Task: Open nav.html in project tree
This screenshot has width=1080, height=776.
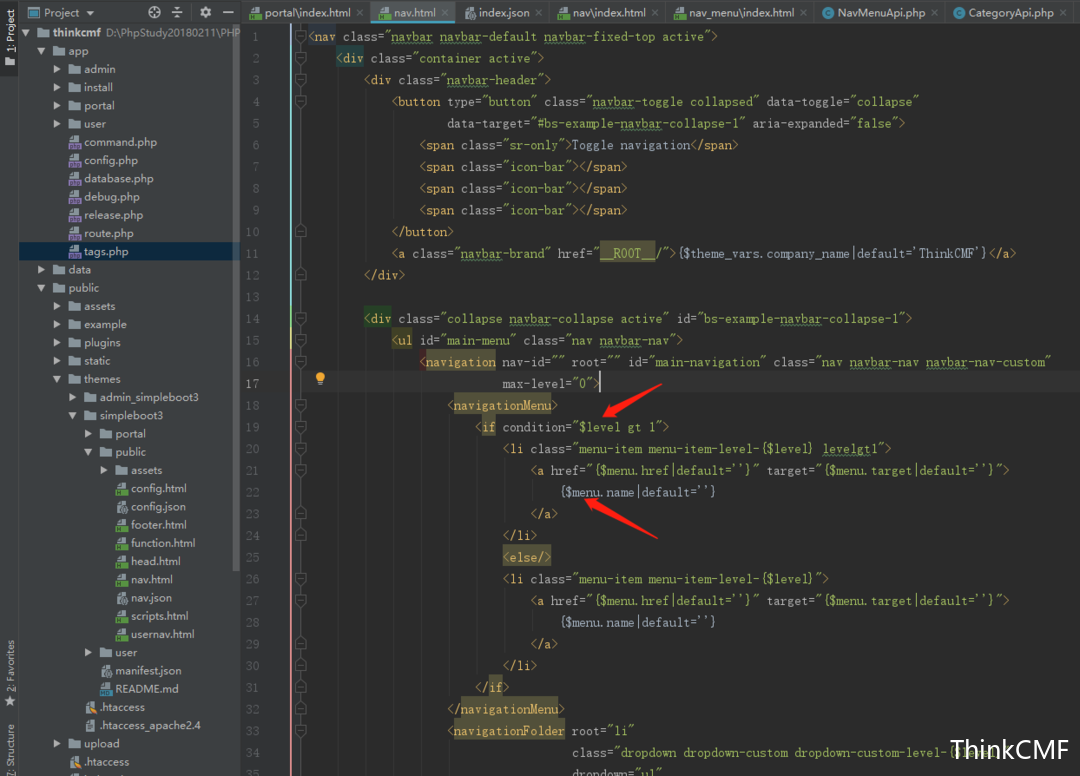Action: tap(152, 580)
